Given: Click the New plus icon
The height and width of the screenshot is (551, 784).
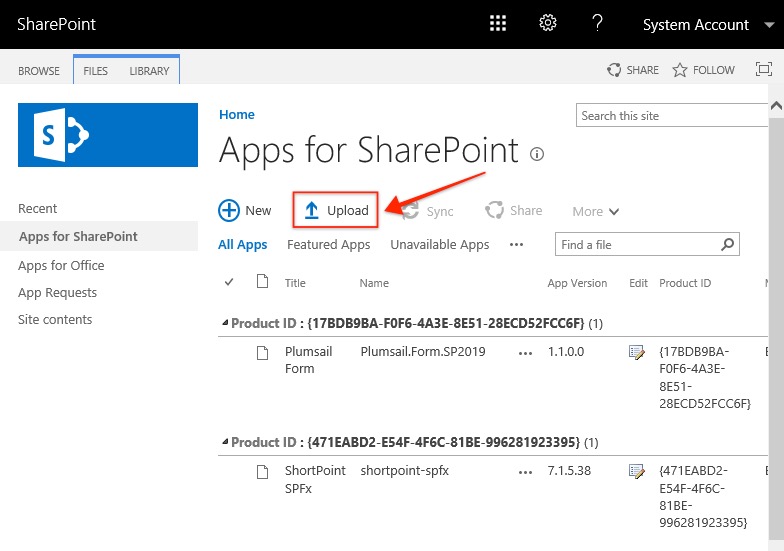Looking at the screenshot, I should tap(228, 210).
